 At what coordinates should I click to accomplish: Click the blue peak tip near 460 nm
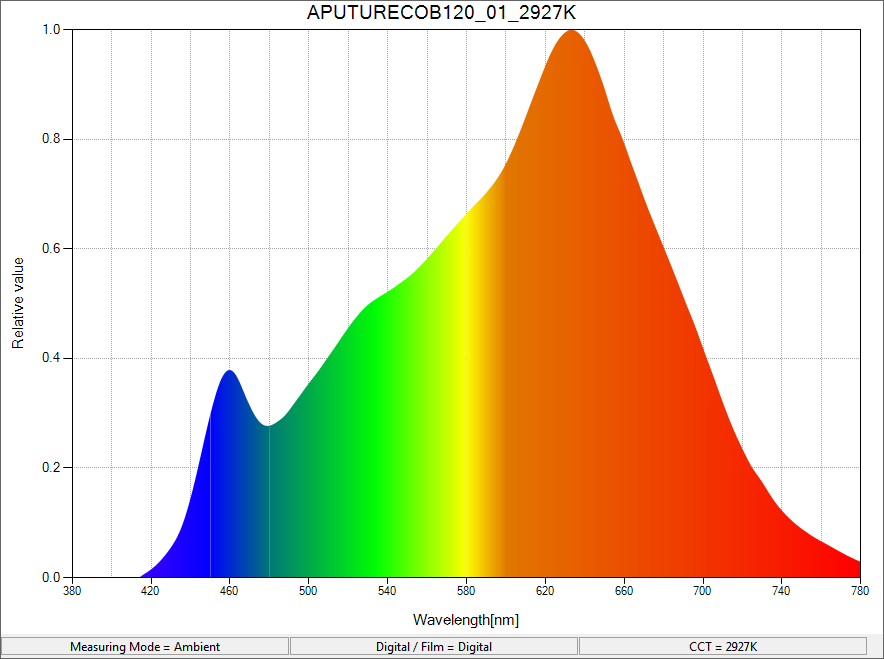(x=230, y=372)
